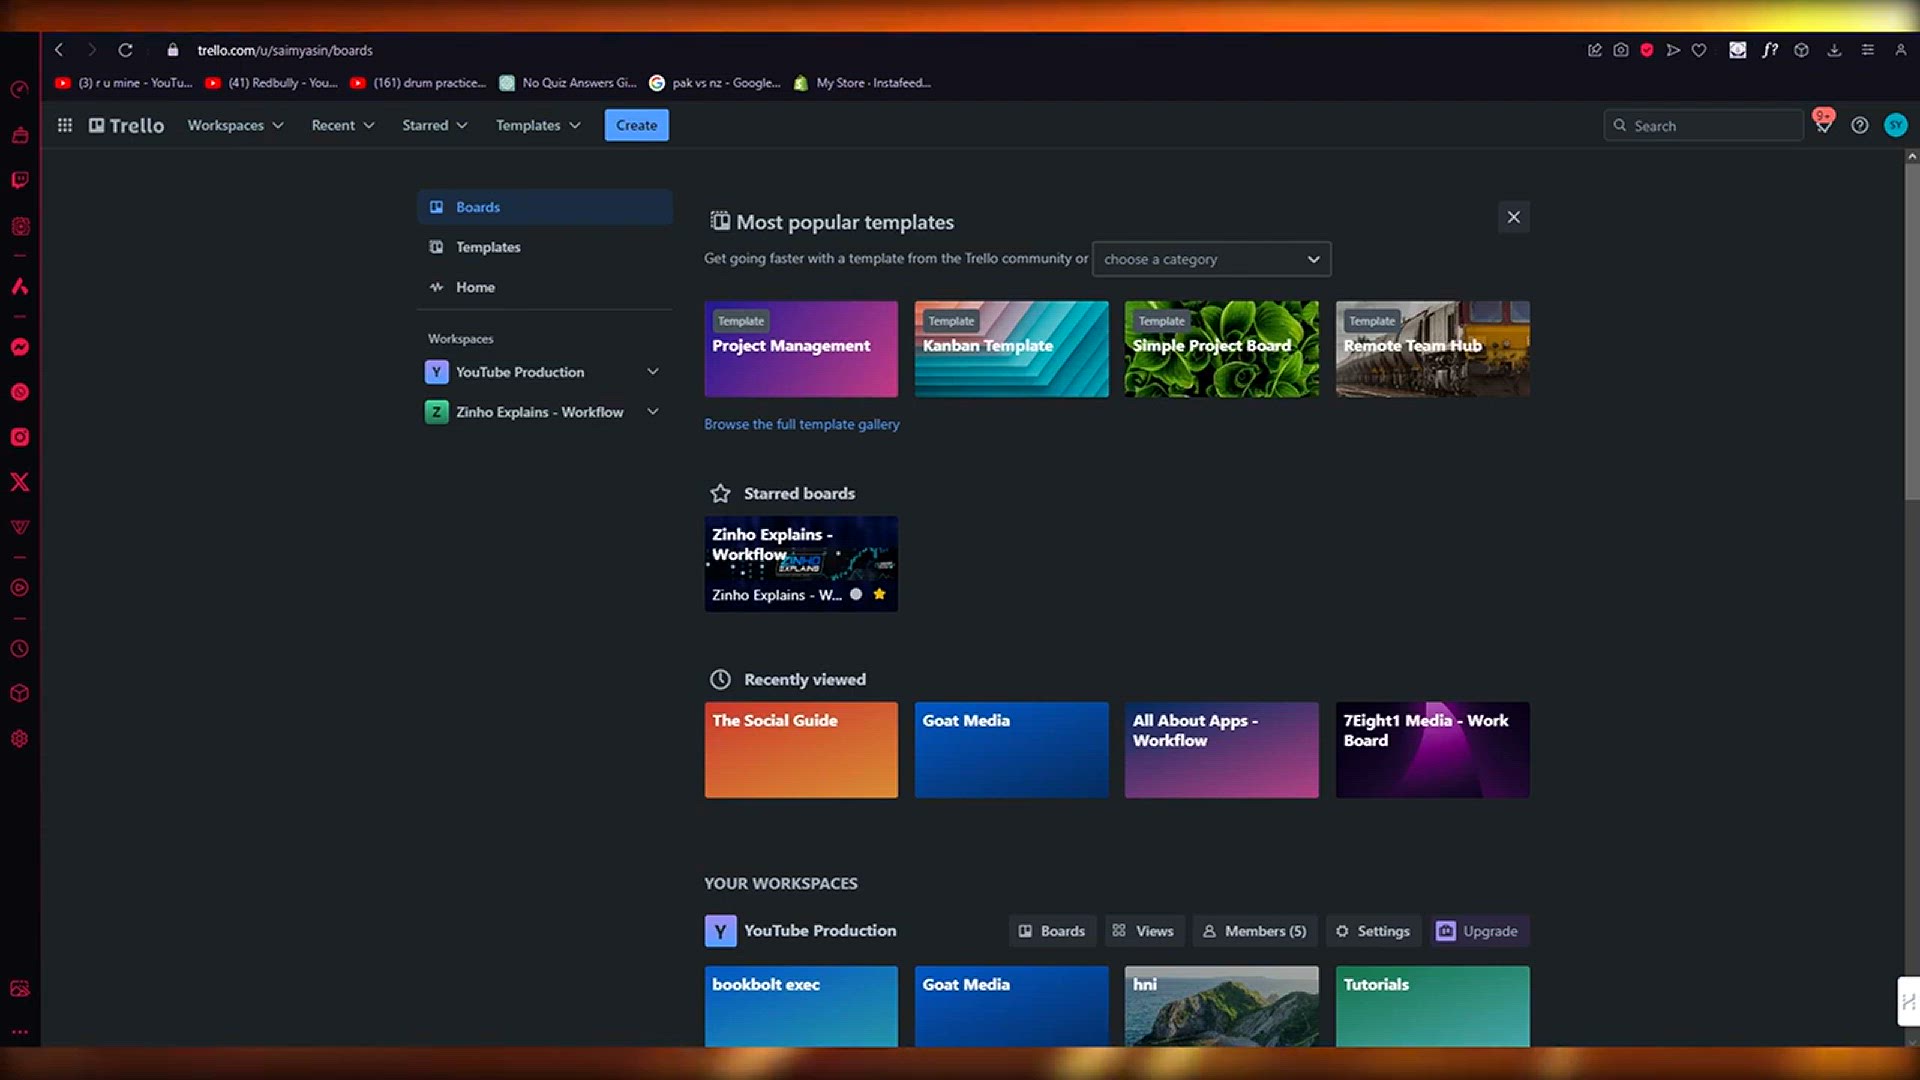Click the Trello Search field
This screenshot has width=1920, height=1080.
click(x=1703, y=125)
